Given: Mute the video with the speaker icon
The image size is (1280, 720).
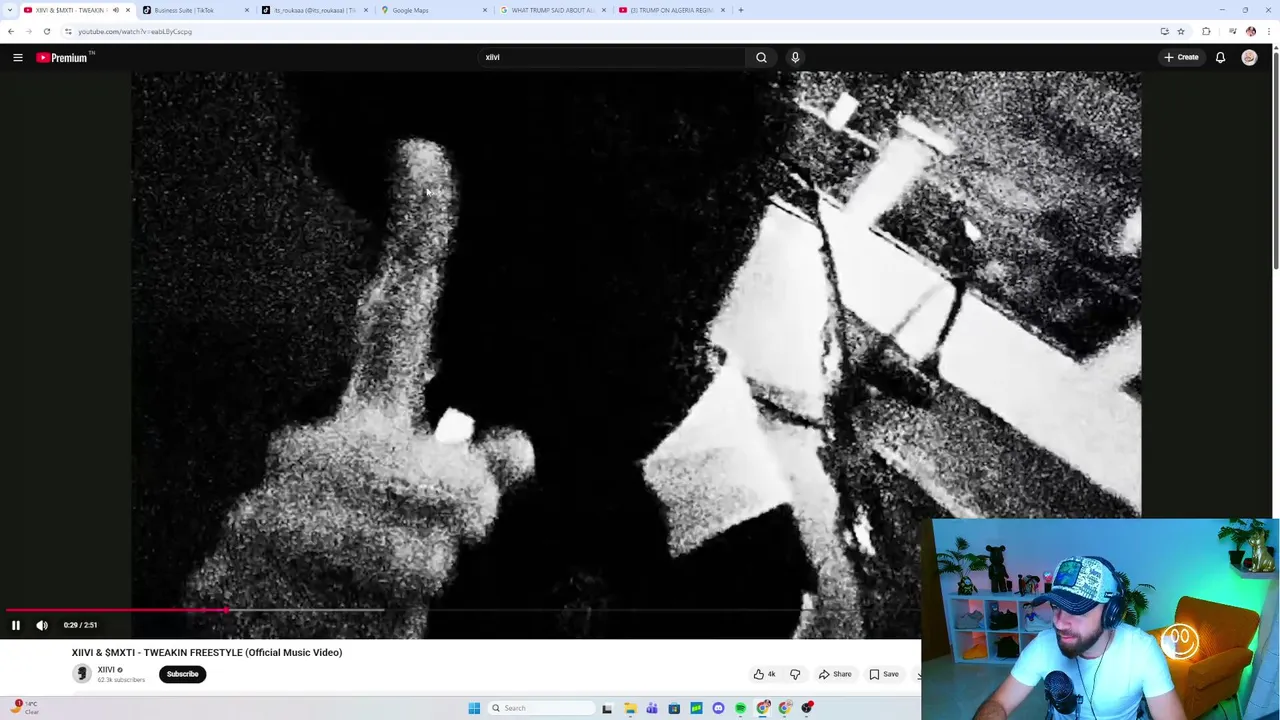Looking at the screenshot, I should tap(42, 625).
